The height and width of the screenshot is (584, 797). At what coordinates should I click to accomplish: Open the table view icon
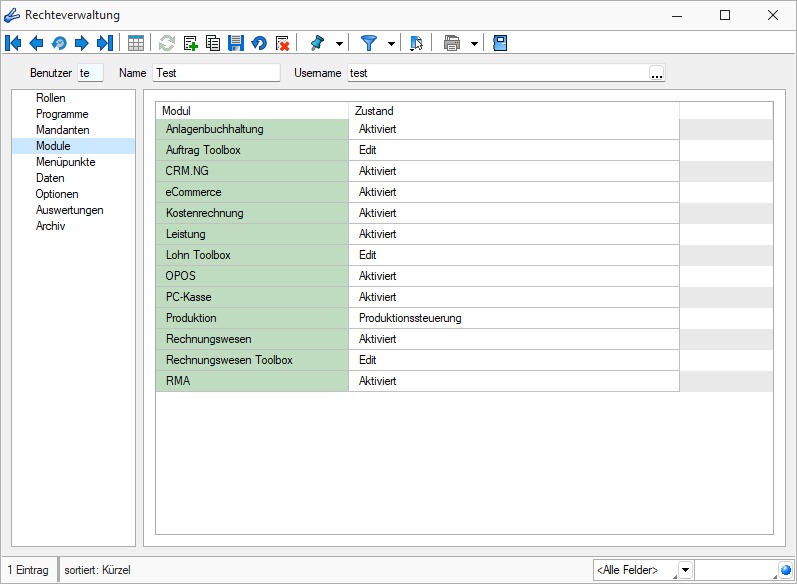[x=136, y=43]
